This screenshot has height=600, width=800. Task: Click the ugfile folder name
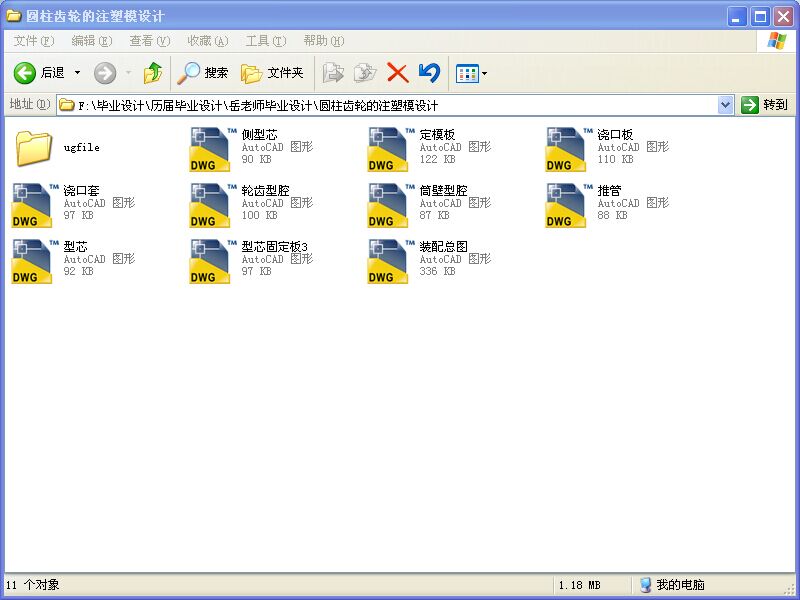tap(82, 148)
